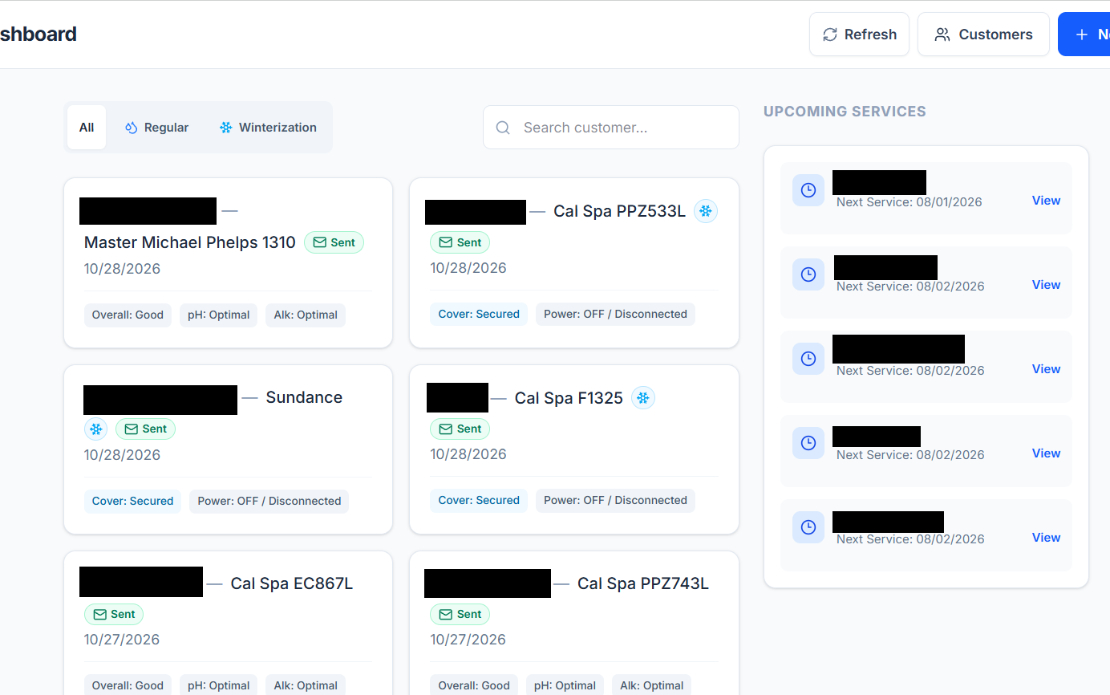Click 10/27/2026 date on Cal Spa EC867L card
Screen dimensions: 1110x695
click(x=122, y=640)
